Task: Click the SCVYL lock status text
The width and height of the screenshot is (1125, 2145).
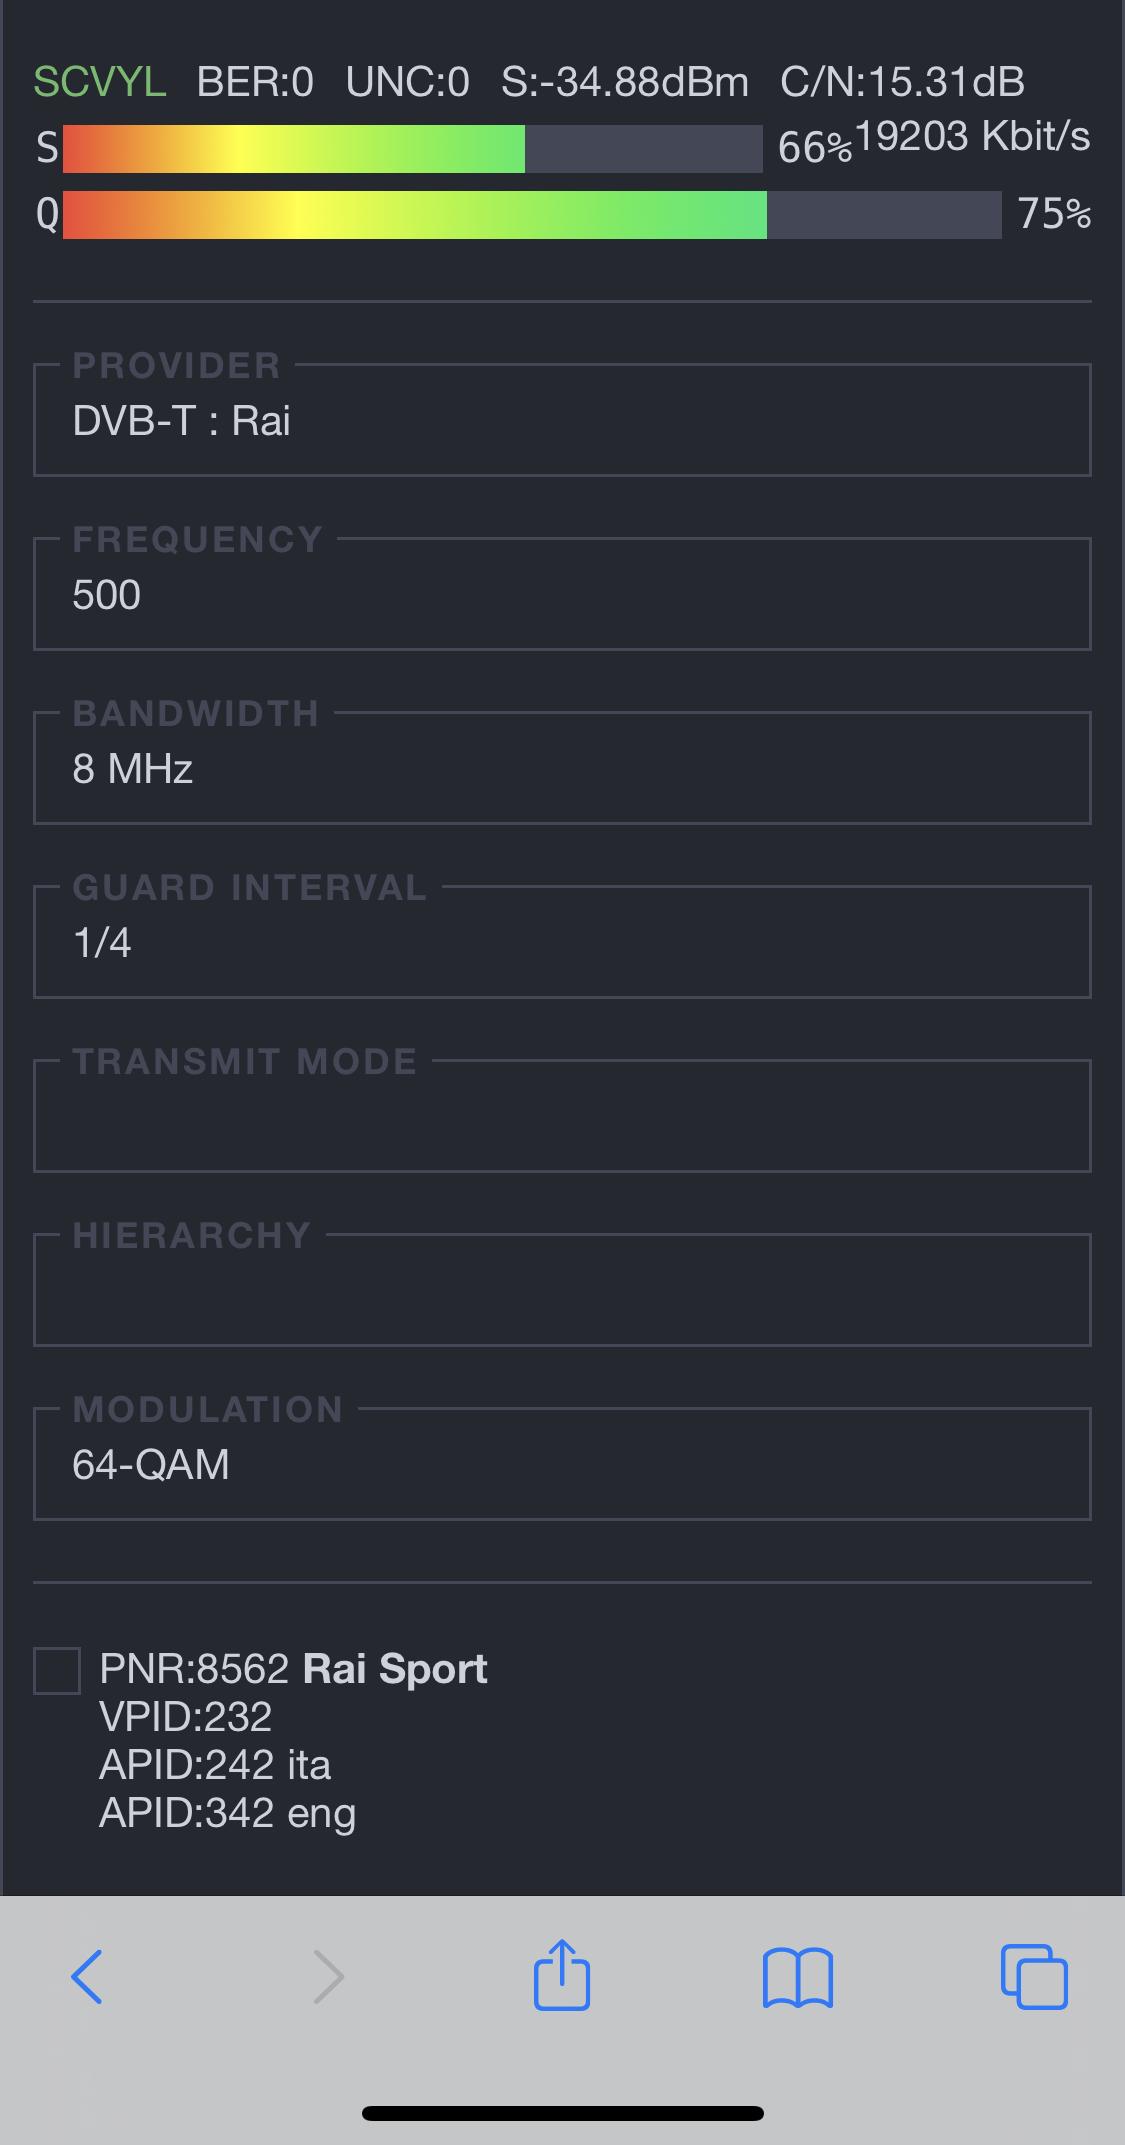Action: point(100,82)
